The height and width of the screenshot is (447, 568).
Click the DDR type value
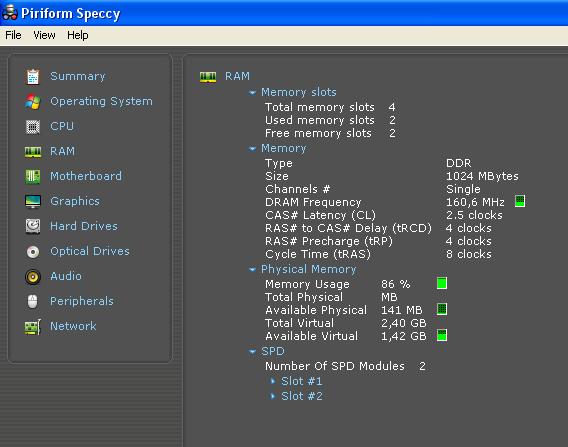pyautogui.click(x=459, y=163)
